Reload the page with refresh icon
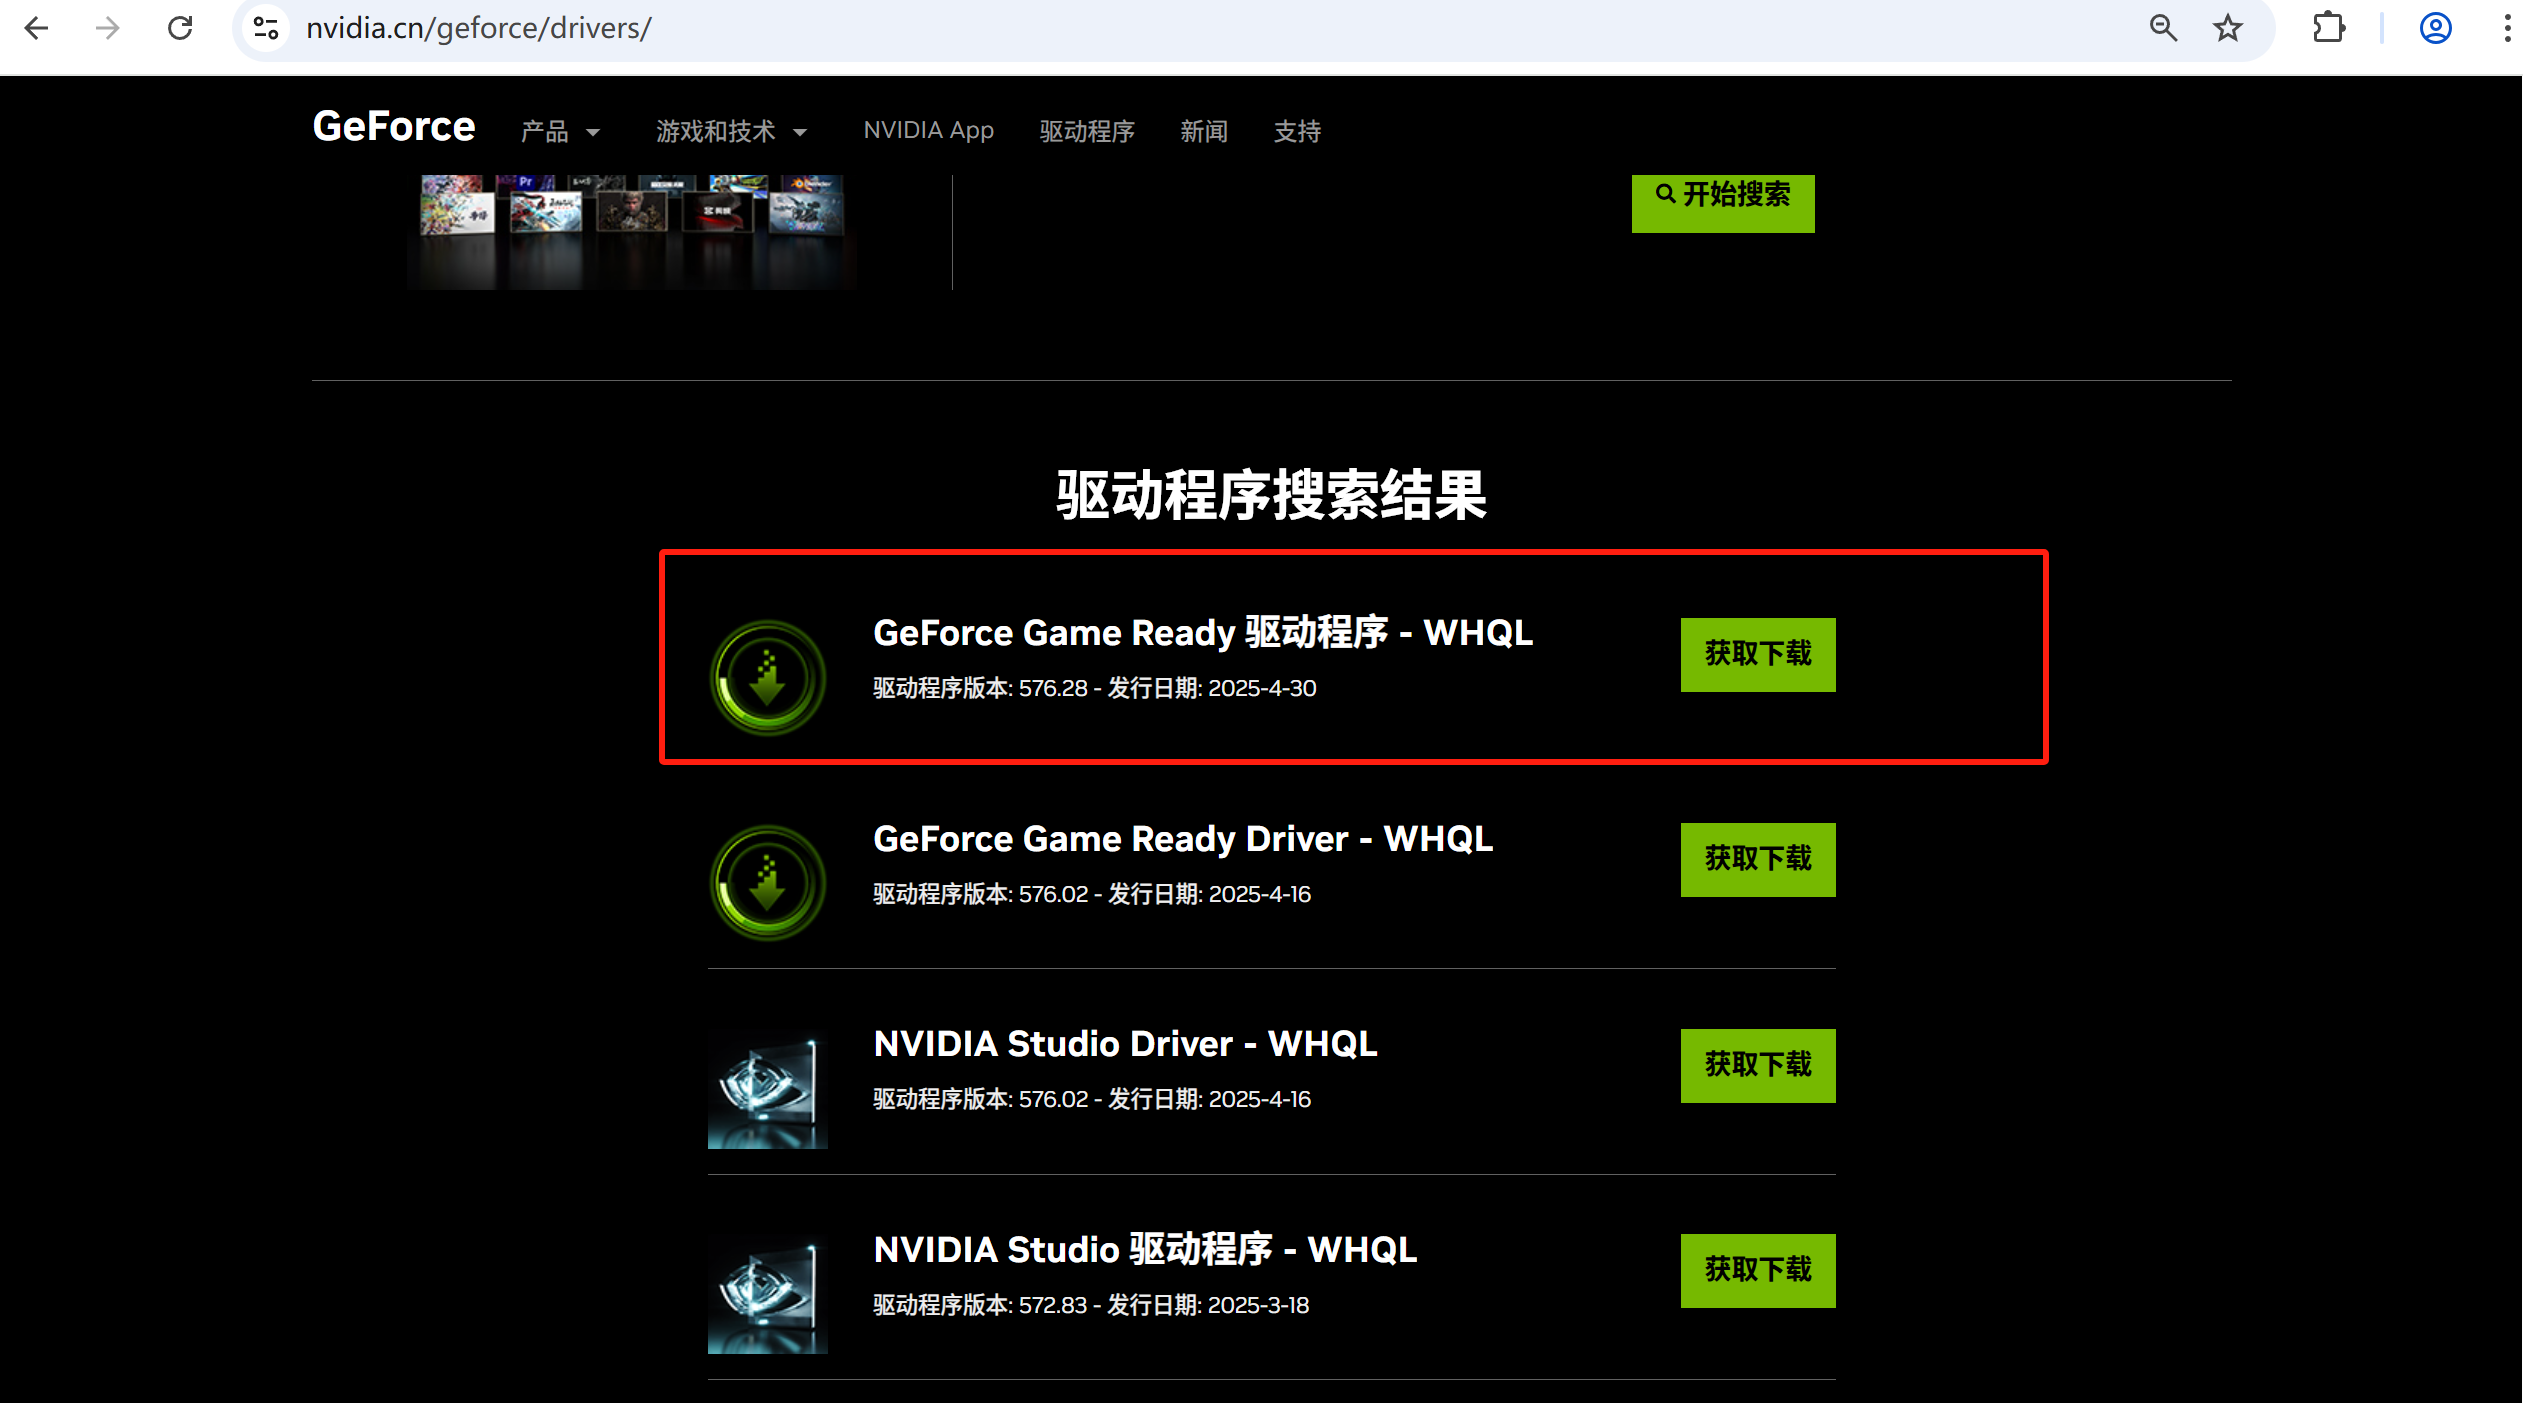The height and width of the screenshot is (1403, 2523). 180,28
